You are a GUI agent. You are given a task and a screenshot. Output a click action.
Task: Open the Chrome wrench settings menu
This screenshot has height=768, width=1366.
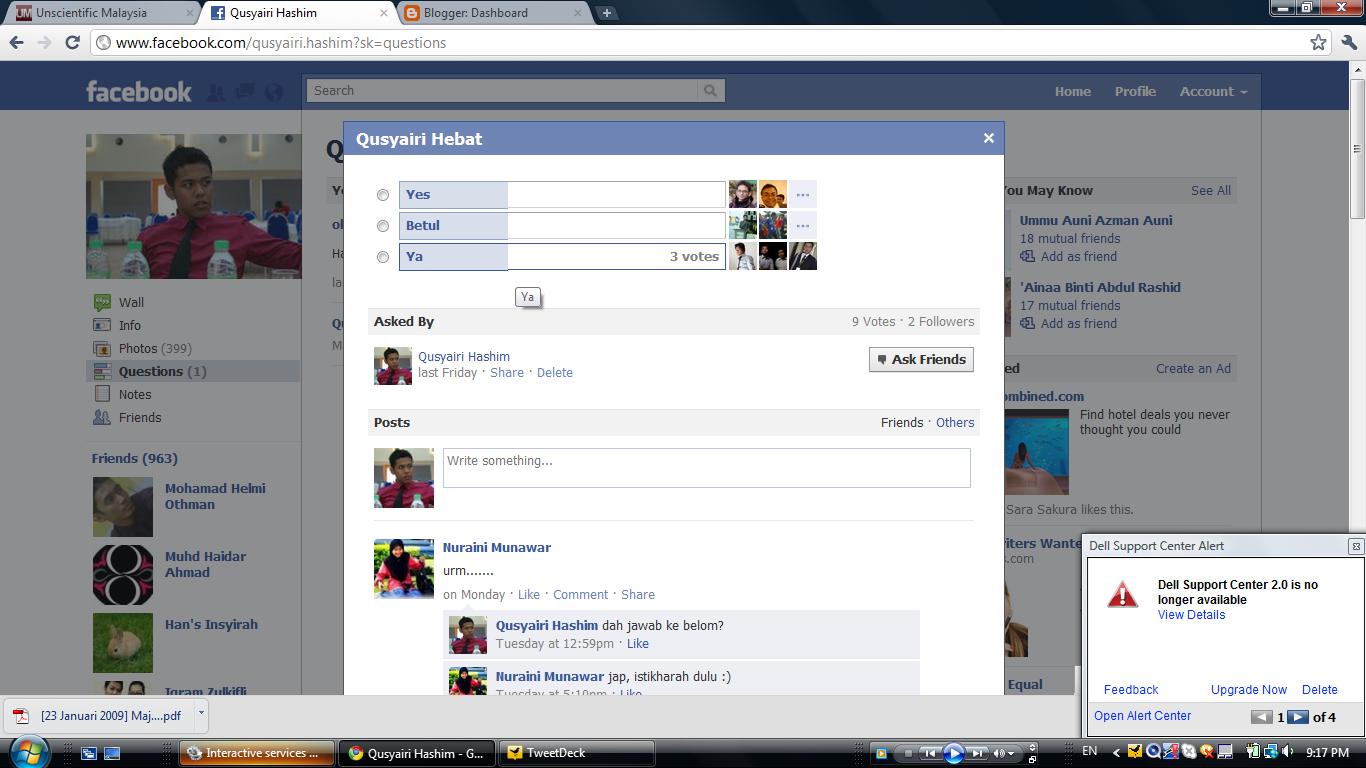[1349, 42]
